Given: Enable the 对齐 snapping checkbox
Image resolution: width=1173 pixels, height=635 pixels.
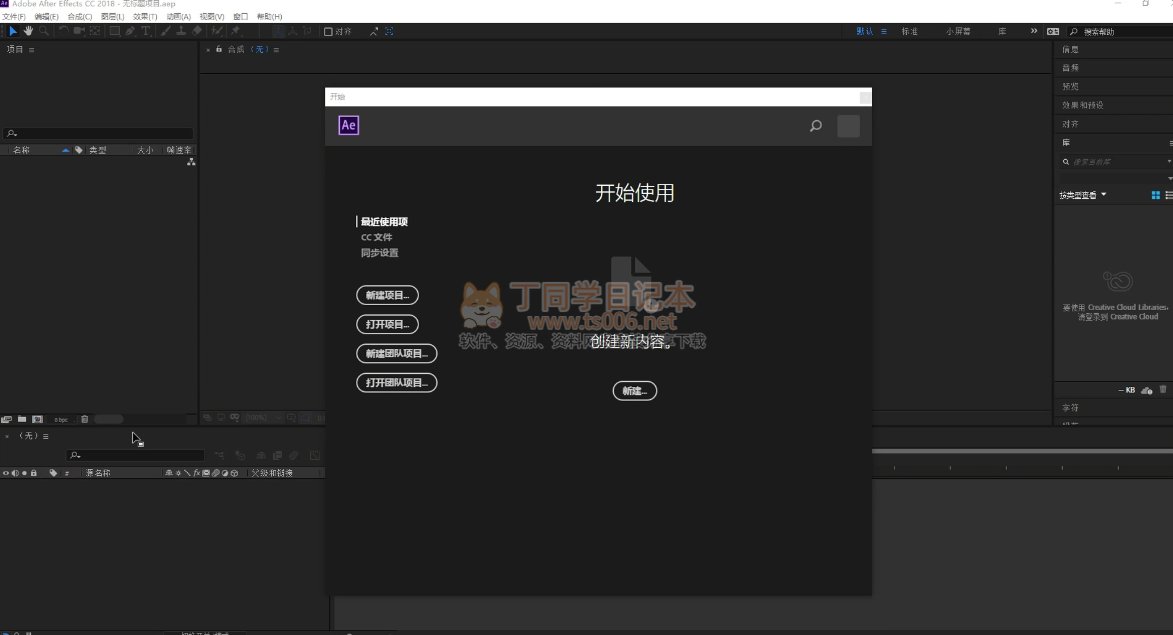Looking at the screenshot, I should tap(328, 32).
